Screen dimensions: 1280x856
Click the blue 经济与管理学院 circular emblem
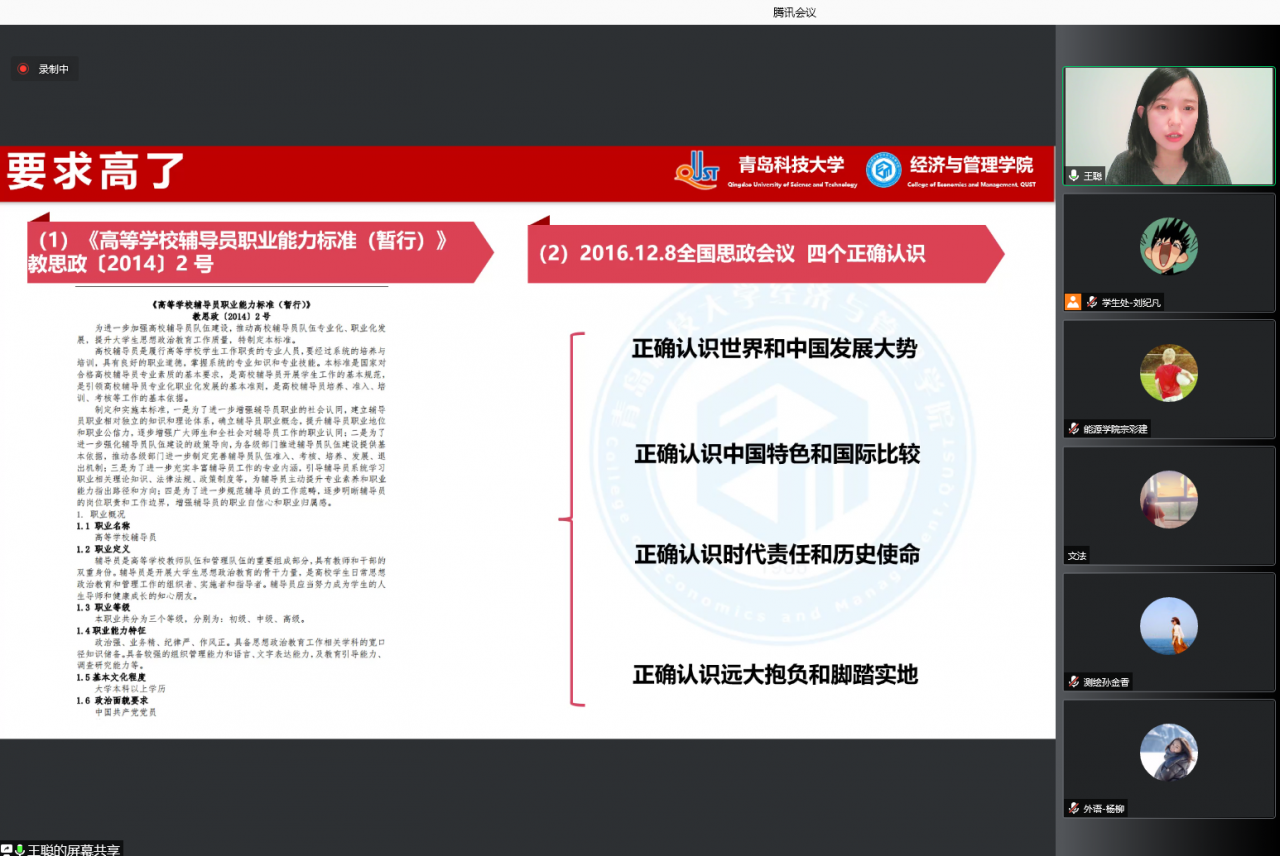click(x=883, y=170)
